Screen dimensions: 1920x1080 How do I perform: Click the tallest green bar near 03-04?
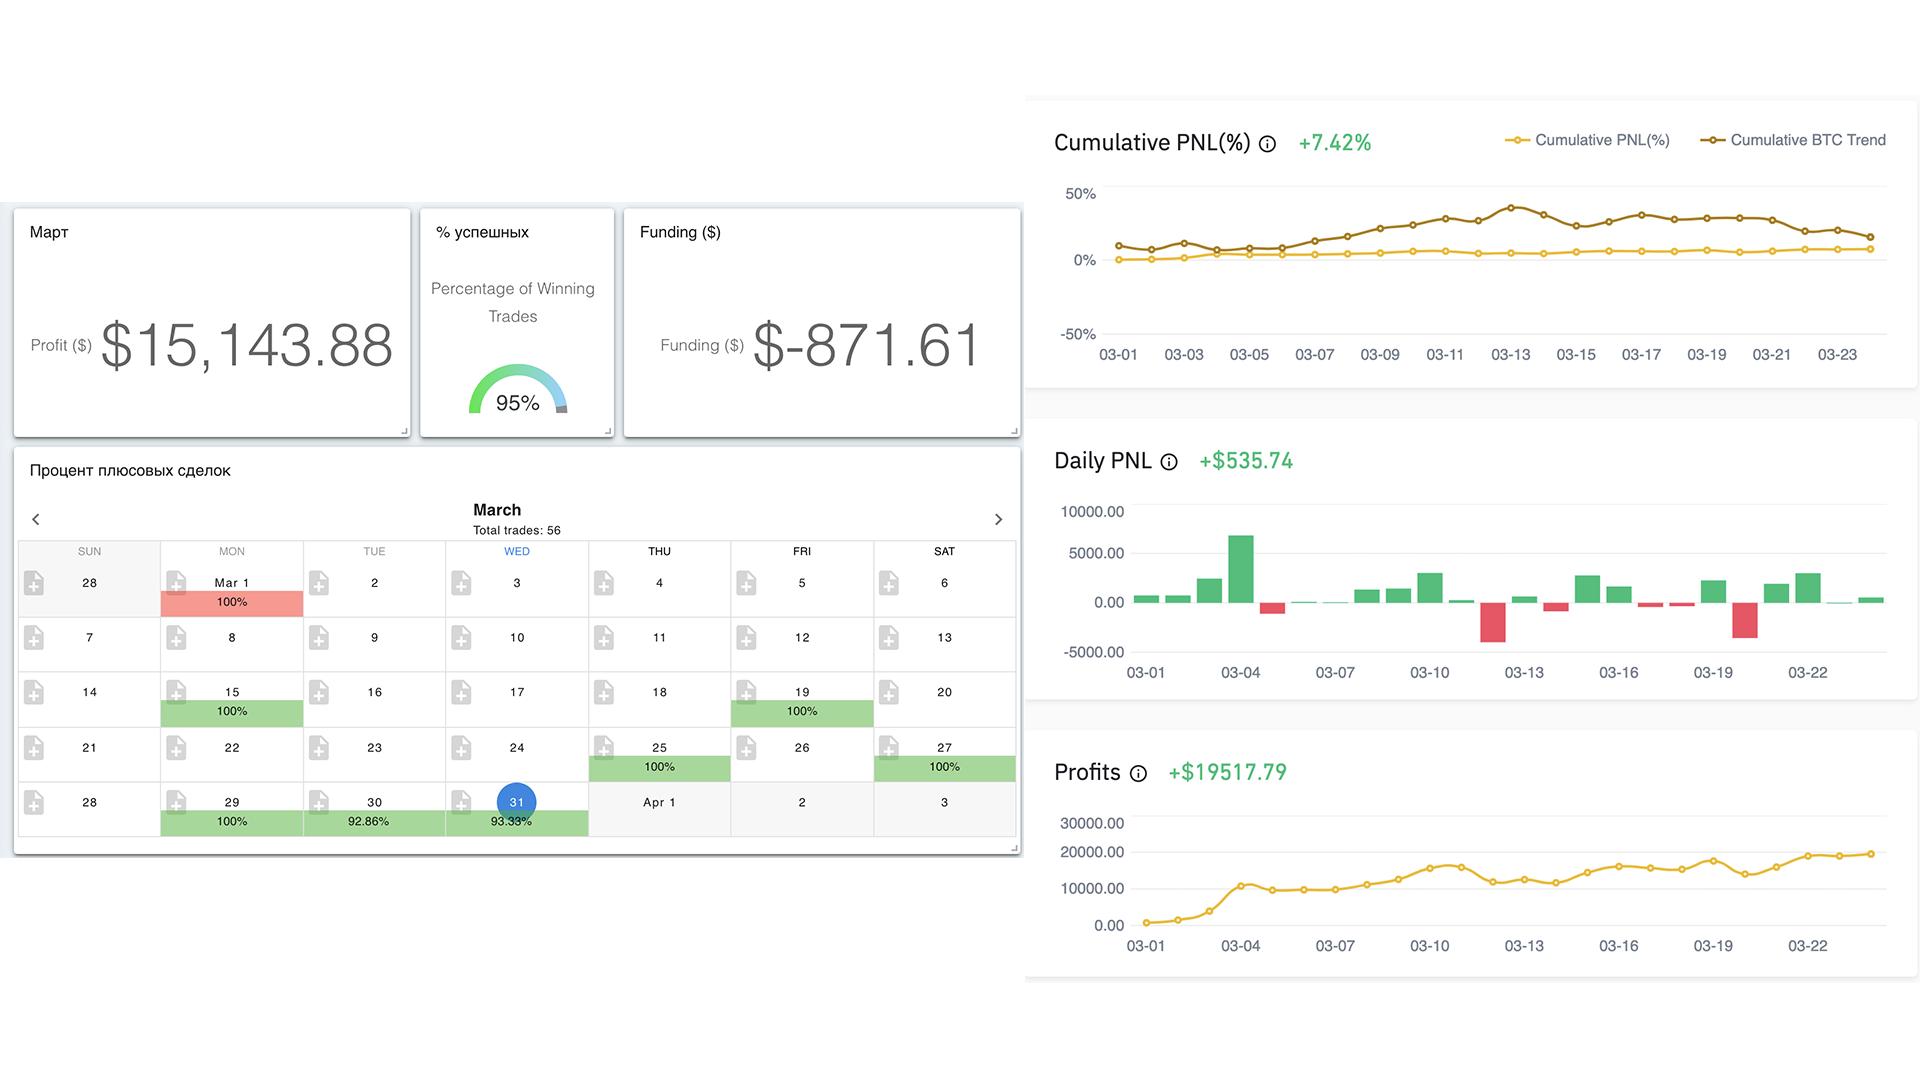point(1241,569)
